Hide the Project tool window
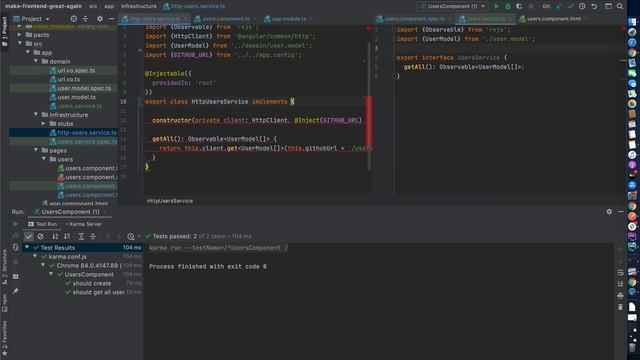 (111, 19)
